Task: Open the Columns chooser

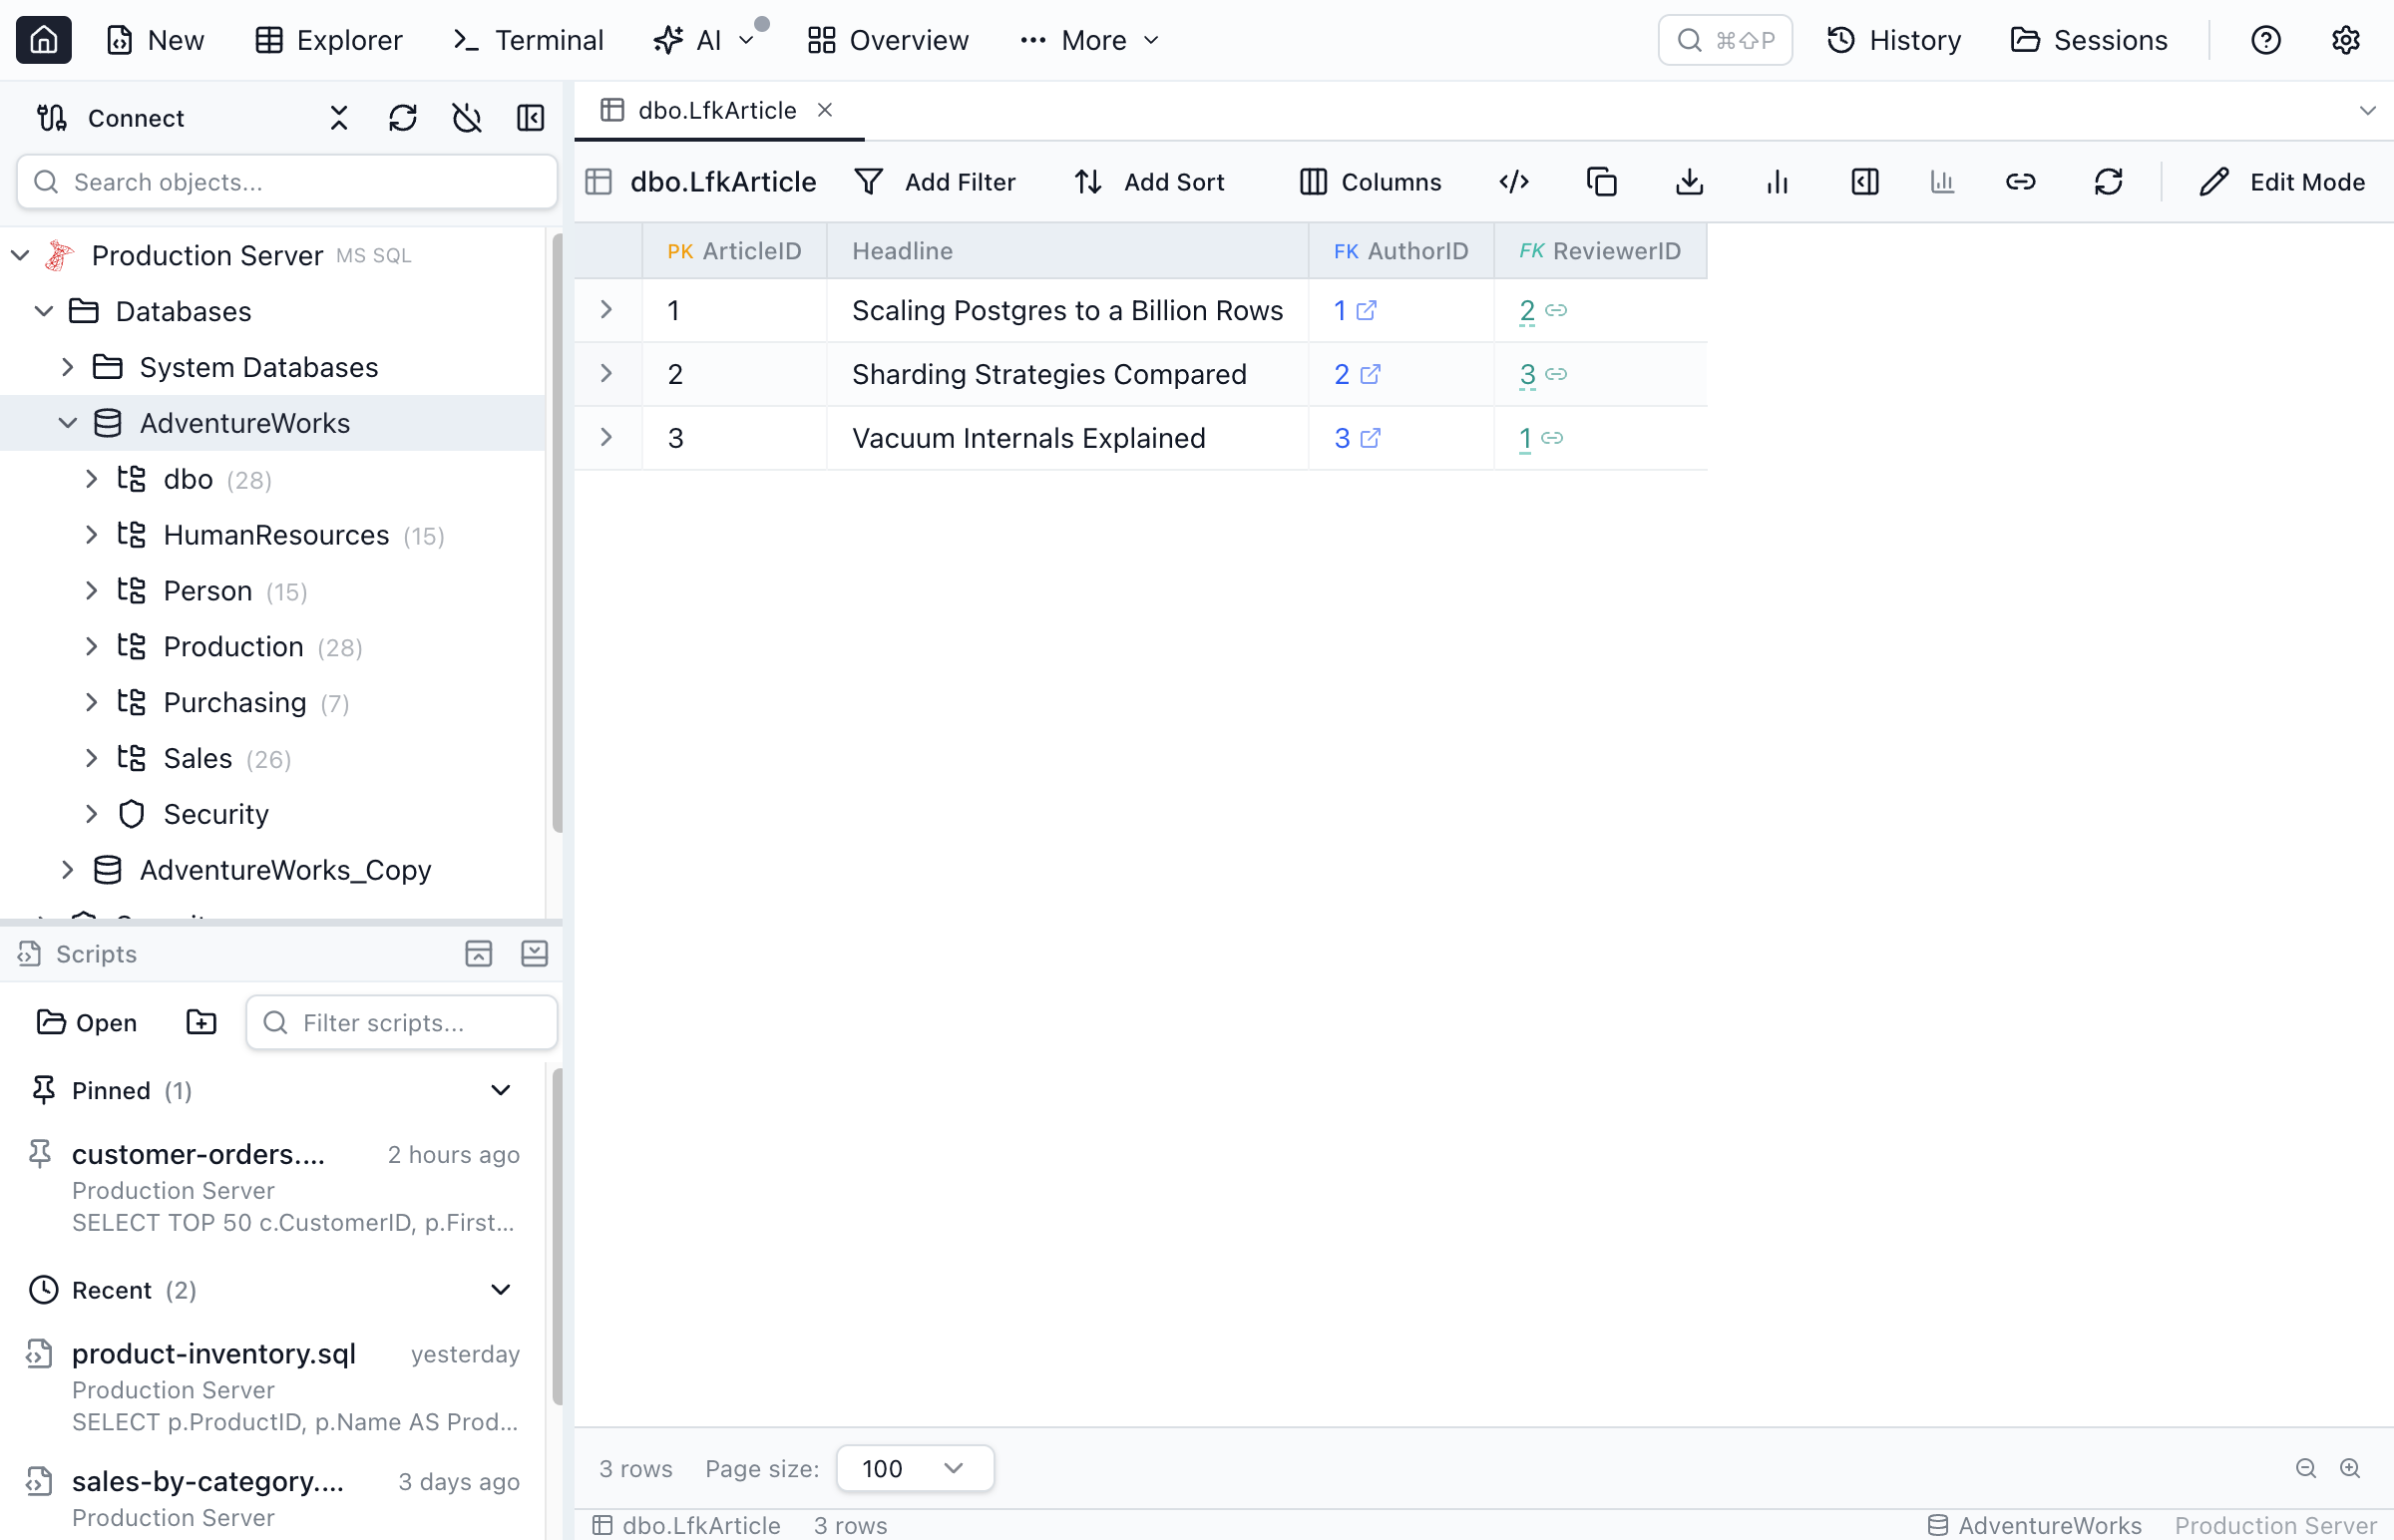Action: [1370, 182]
